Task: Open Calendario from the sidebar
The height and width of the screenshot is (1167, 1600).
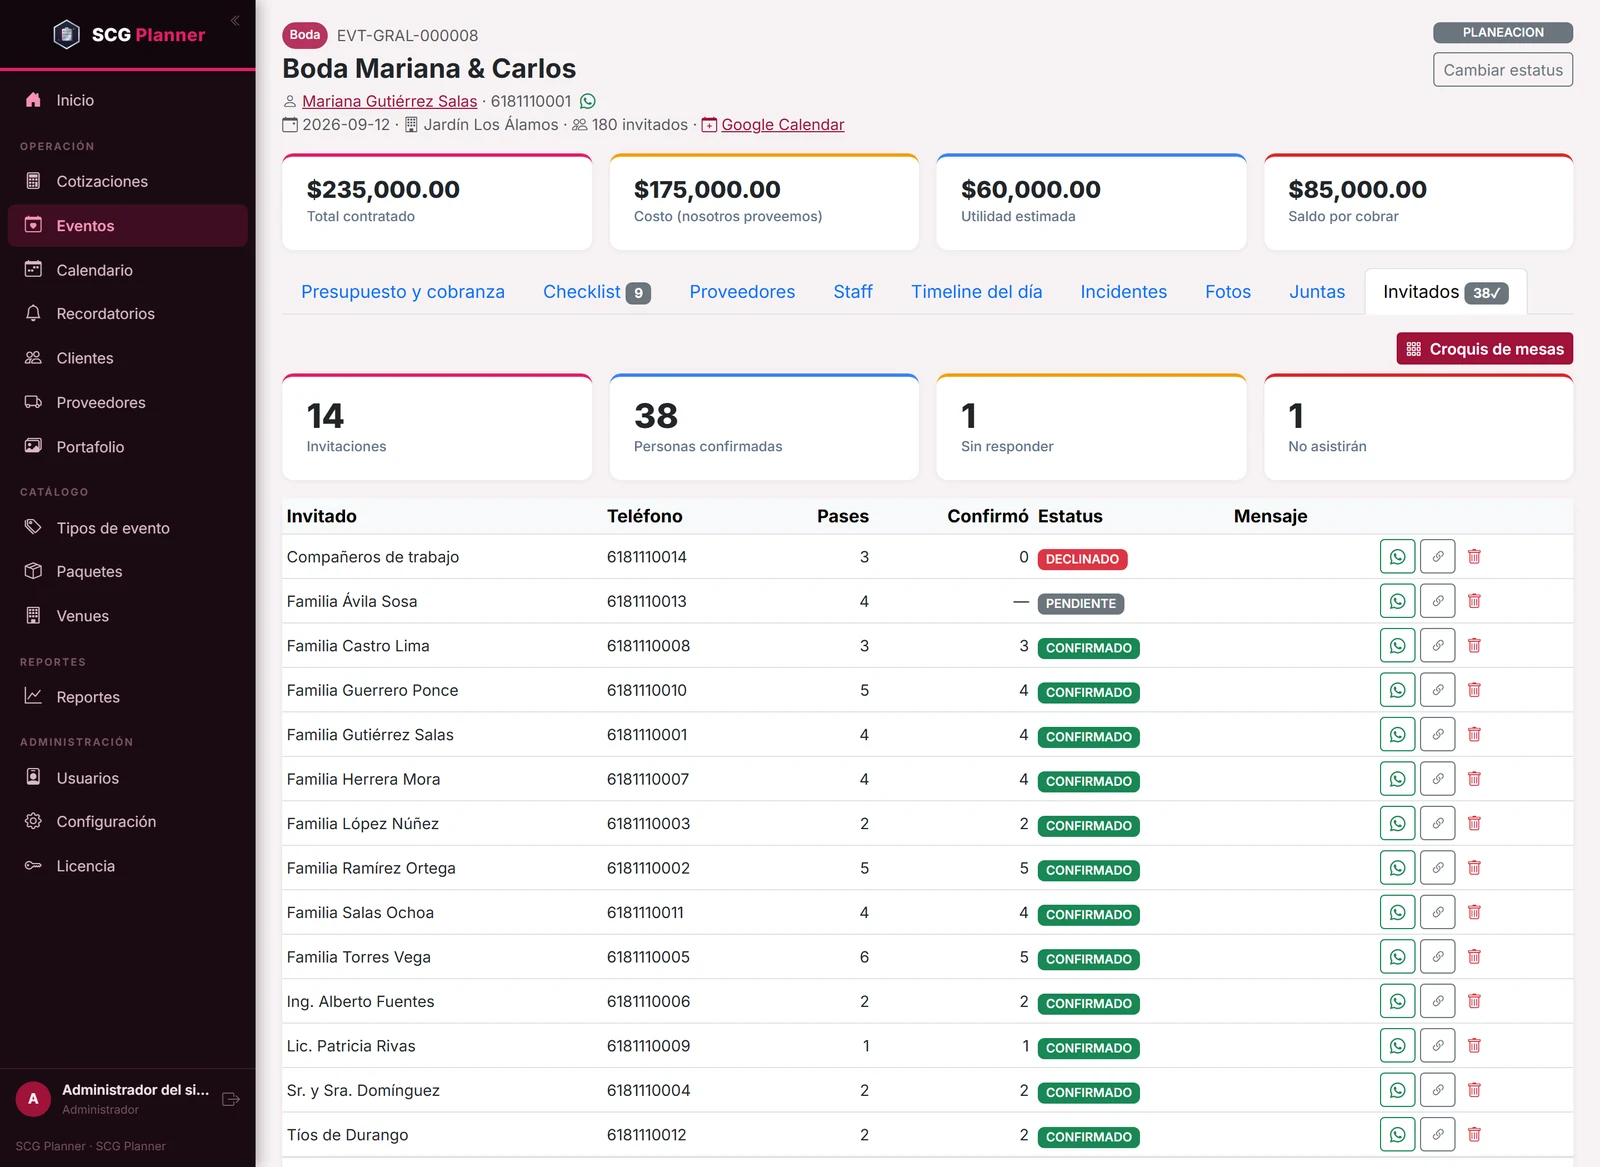Action: click(x=128, y=270)
